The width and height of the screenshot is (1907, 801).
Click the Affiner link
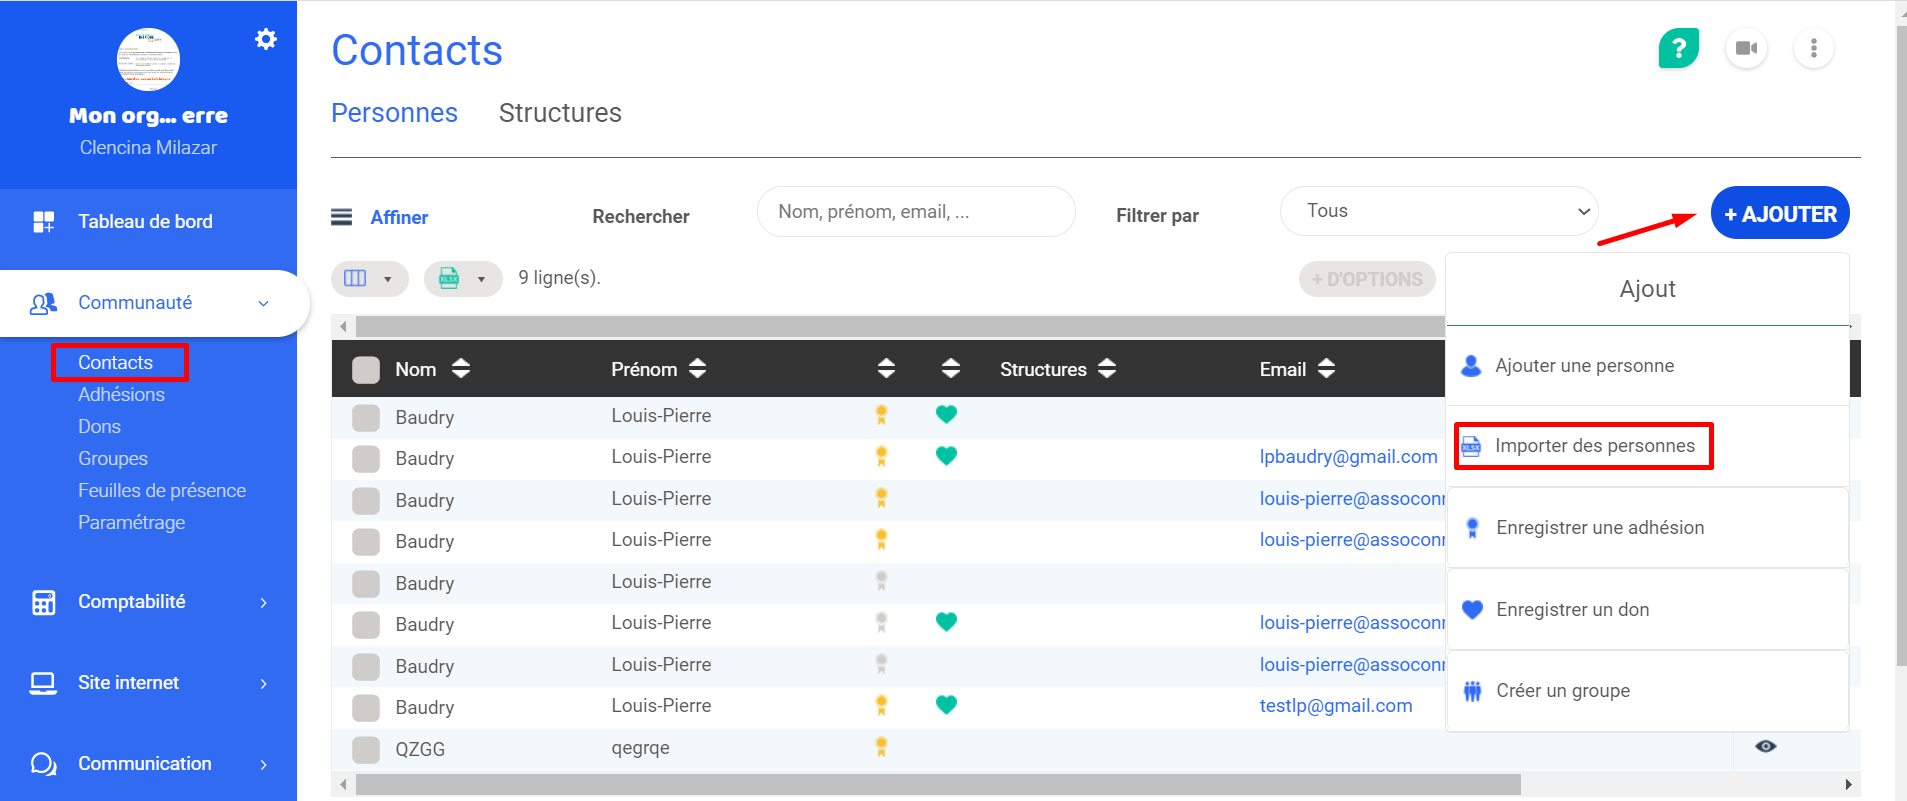(x=399, y=217)
